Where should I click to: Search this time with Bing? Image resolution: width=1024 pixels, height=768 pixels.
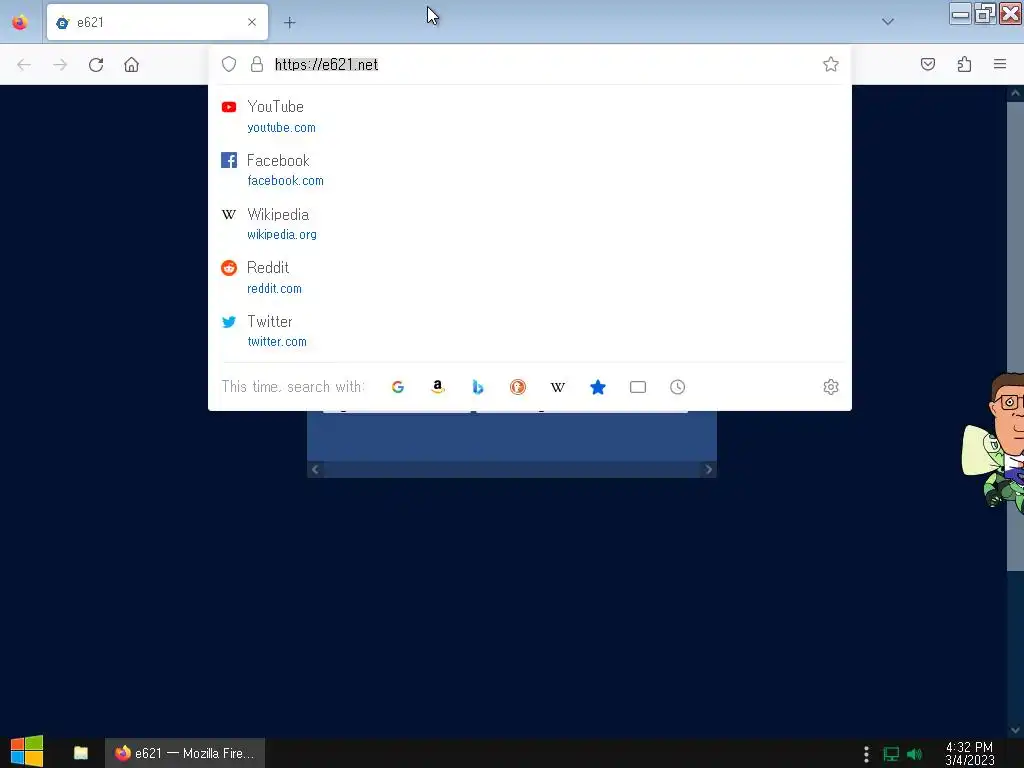pyautogui.click(x=477, y=387)
